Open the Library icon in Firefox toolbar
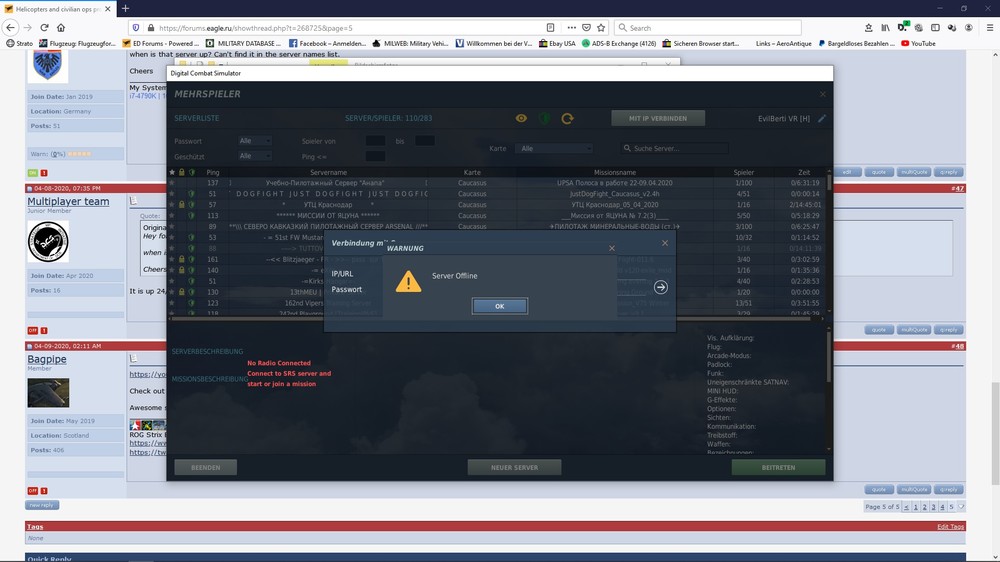This screenshot has height=562, width=1000. (885, 27)
